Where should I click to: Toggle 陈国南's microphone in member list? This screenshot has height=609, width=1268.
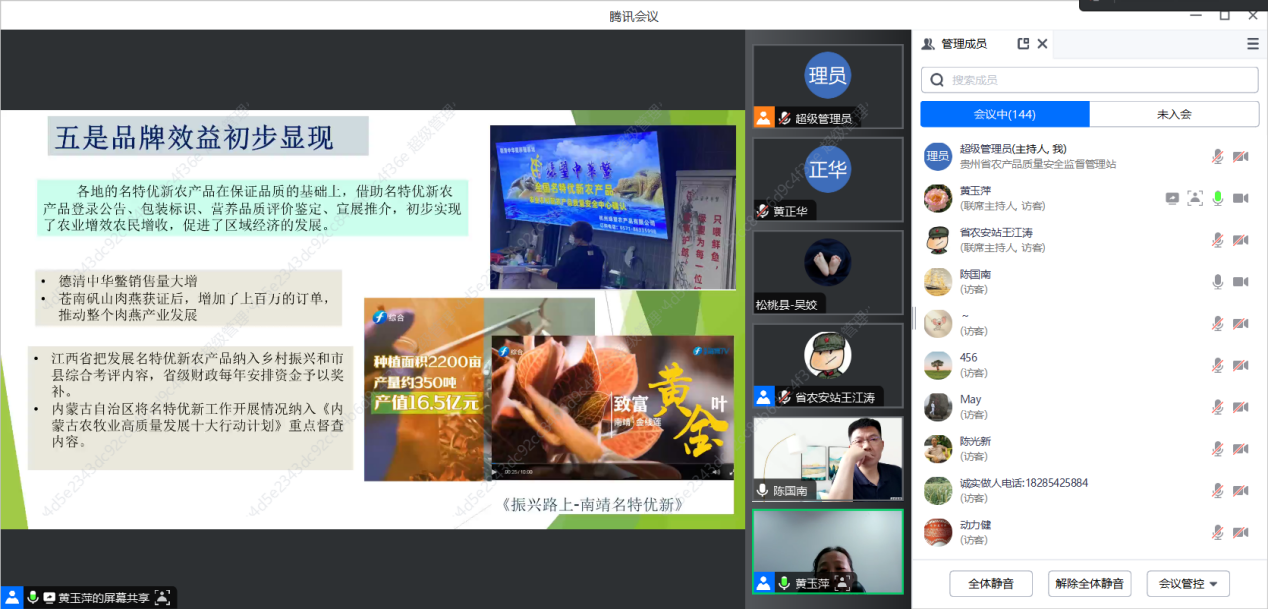[1218, 282]
